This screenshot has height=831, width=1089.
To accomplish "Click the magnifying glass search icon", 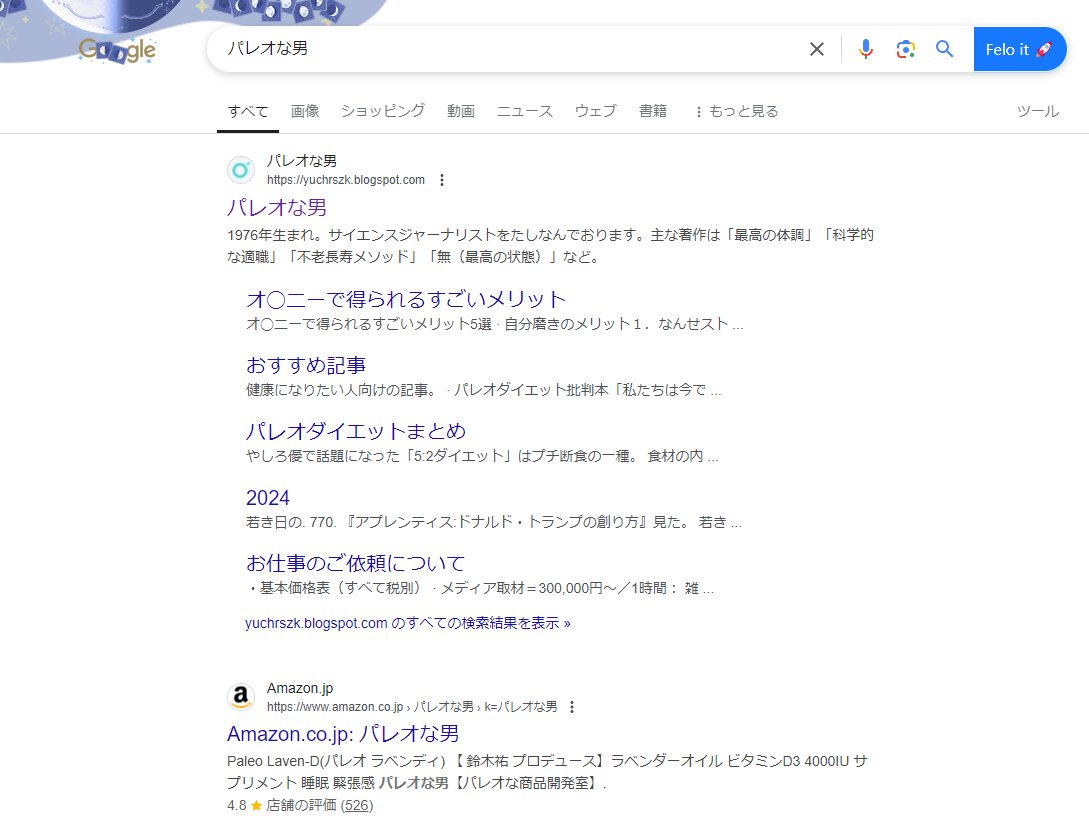I will click(944, 48).
